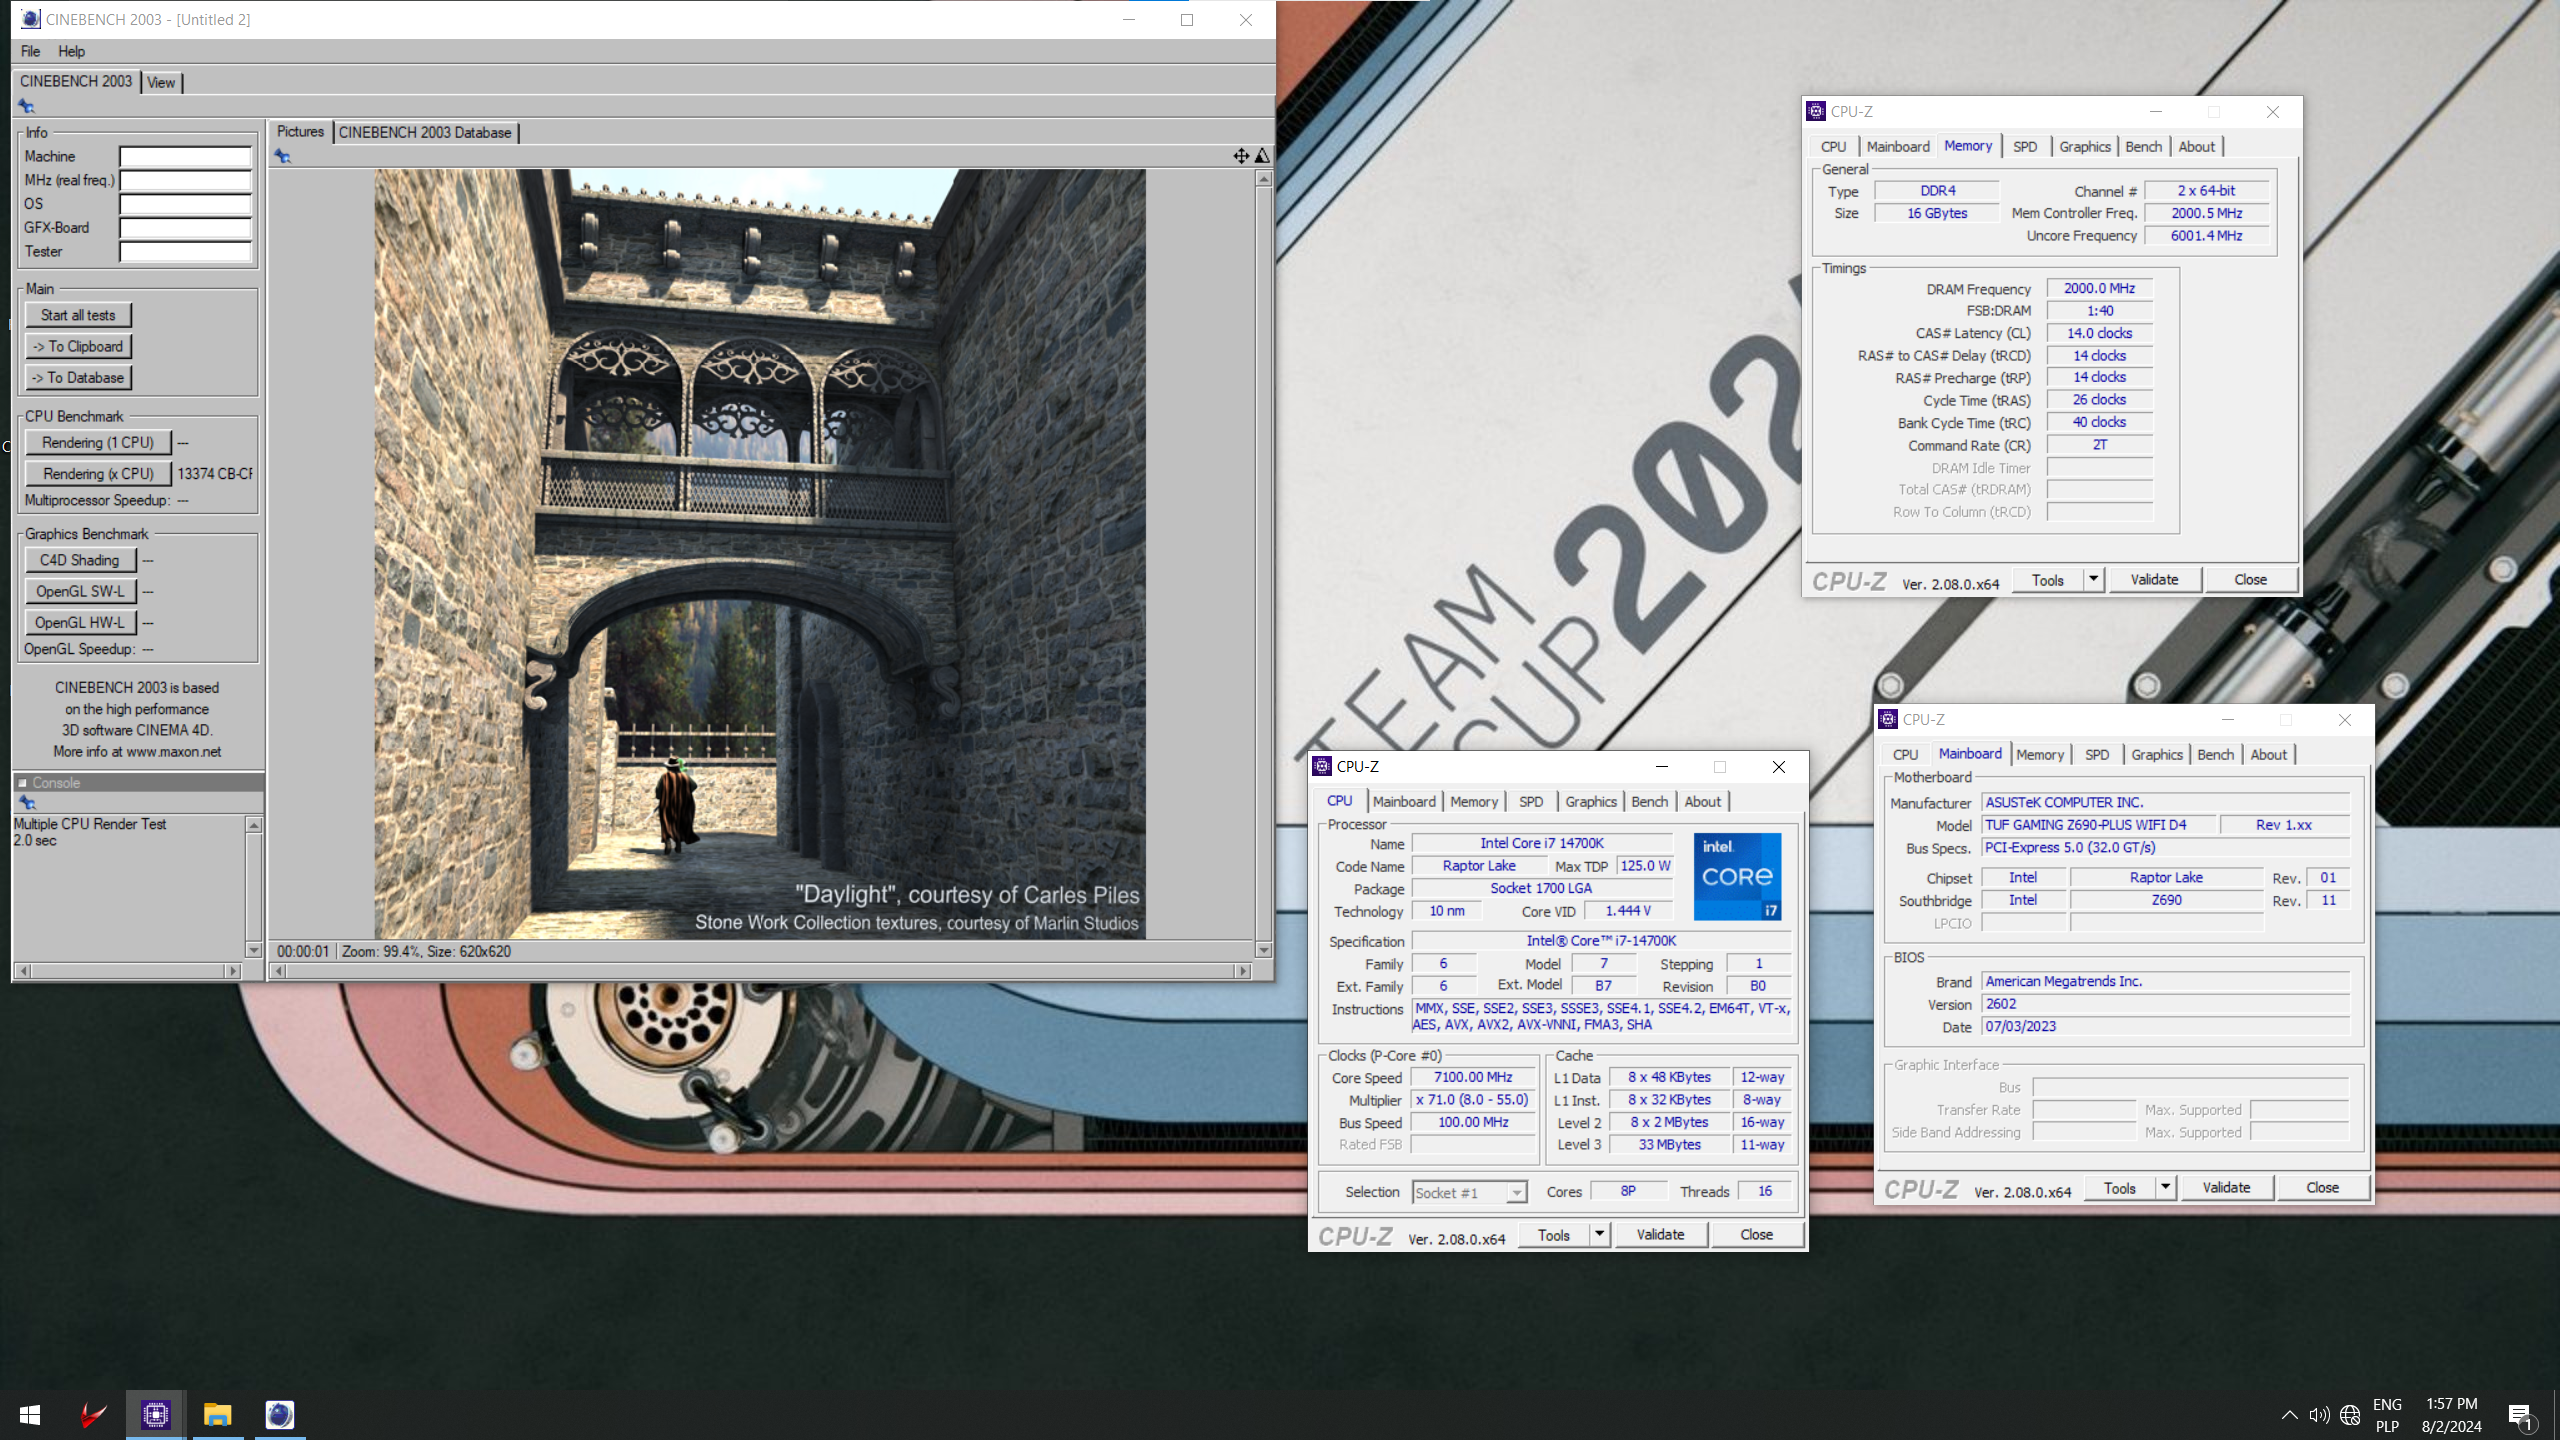Image resolution: width=2560 pixels, height=1440 pixels.
Task: Click Core Speed value 7100.00 MHz
Action: click(x=1473, y=1077)
